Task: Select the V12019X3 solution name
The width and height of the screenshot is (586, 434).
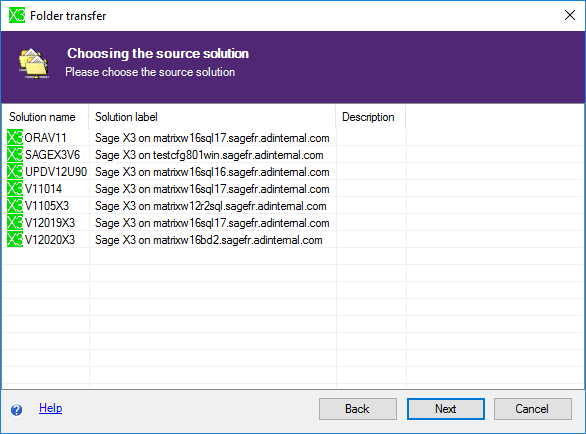Action: (50, 222)
